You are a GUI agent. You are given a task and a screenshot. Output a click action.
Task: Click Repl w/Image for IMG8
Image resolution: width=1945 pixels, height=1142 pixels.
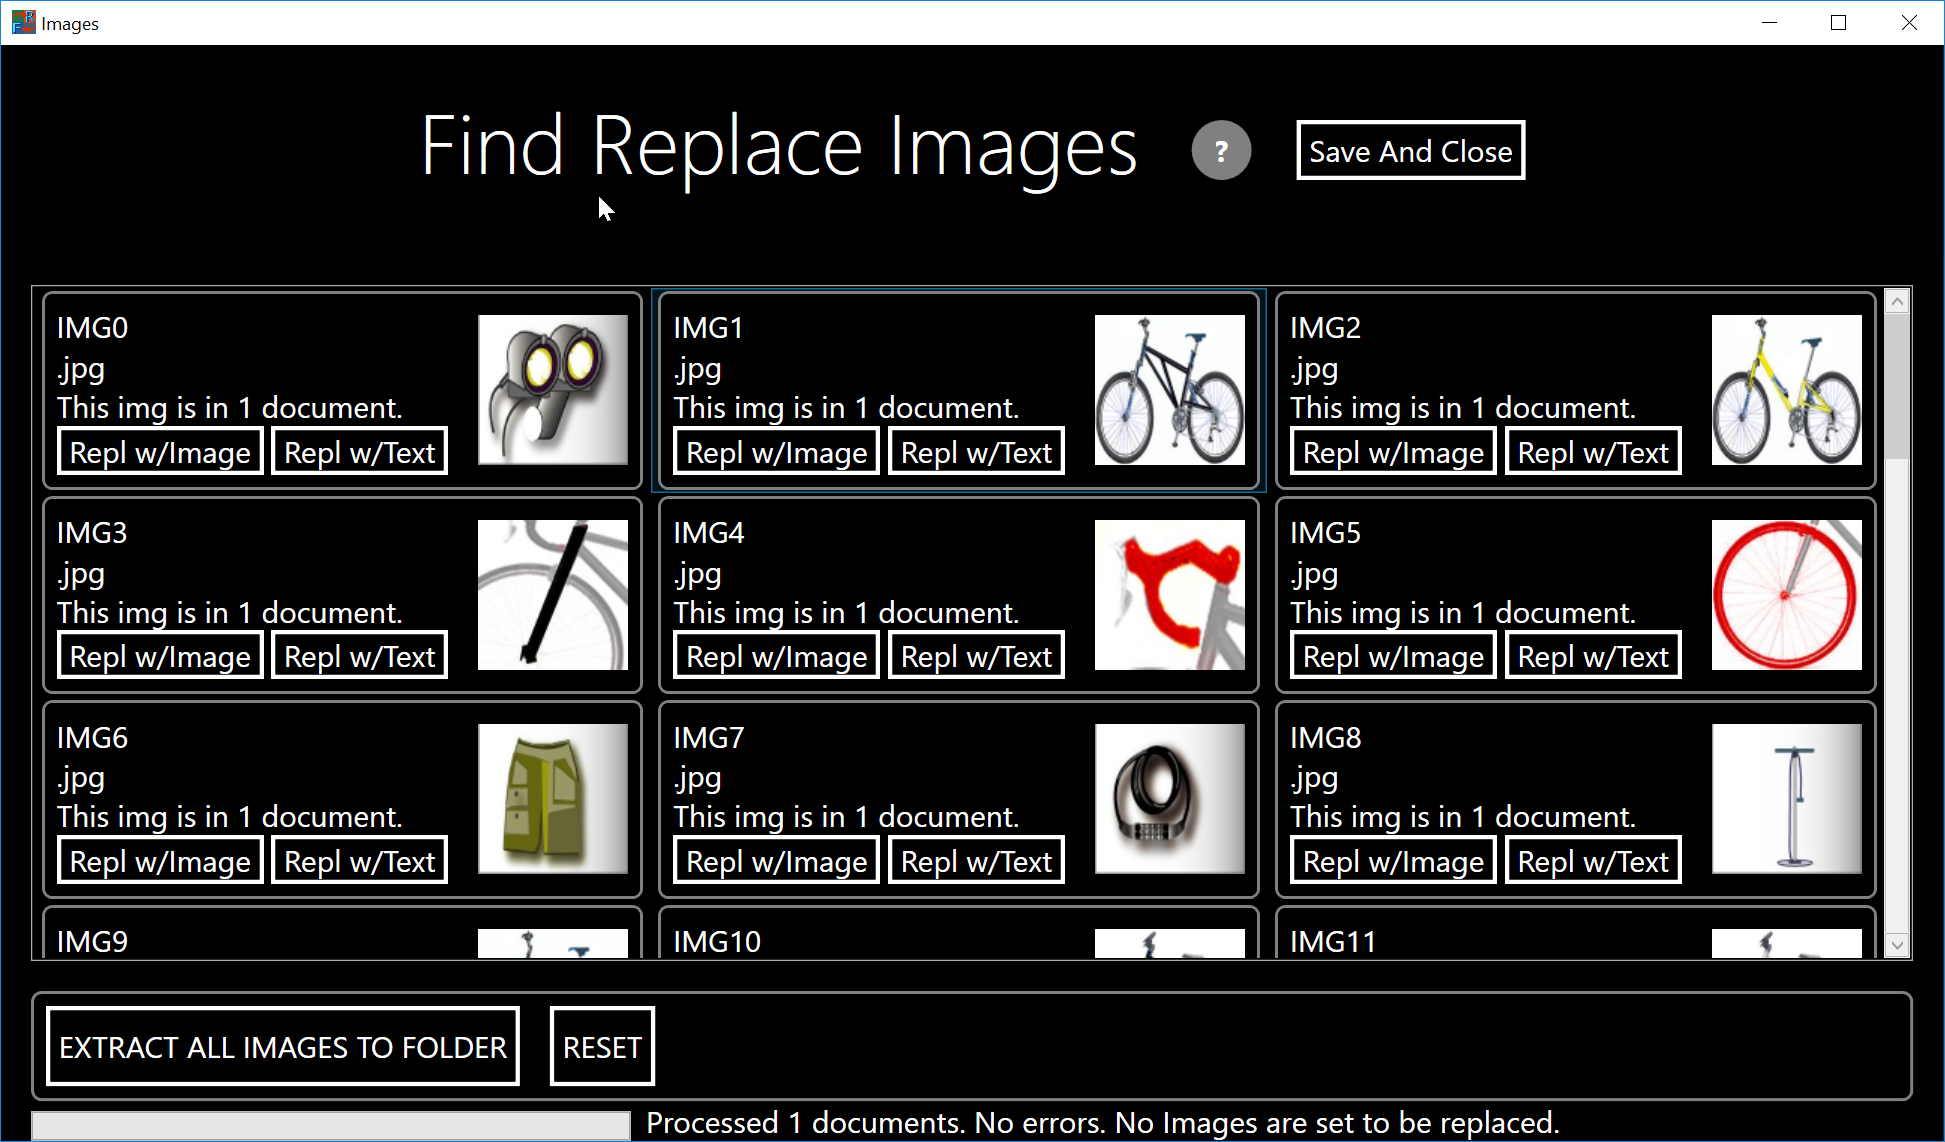1393,861
